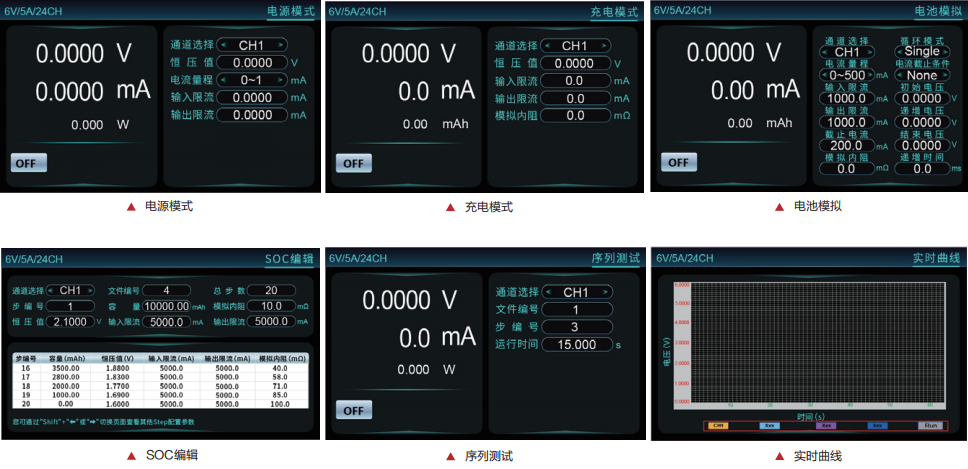Image resolution: width=968 pixels, height=469 pixels.
Task: Click right arrow of SOC编辑 通道选择 CH1
Action: (98, 290)
